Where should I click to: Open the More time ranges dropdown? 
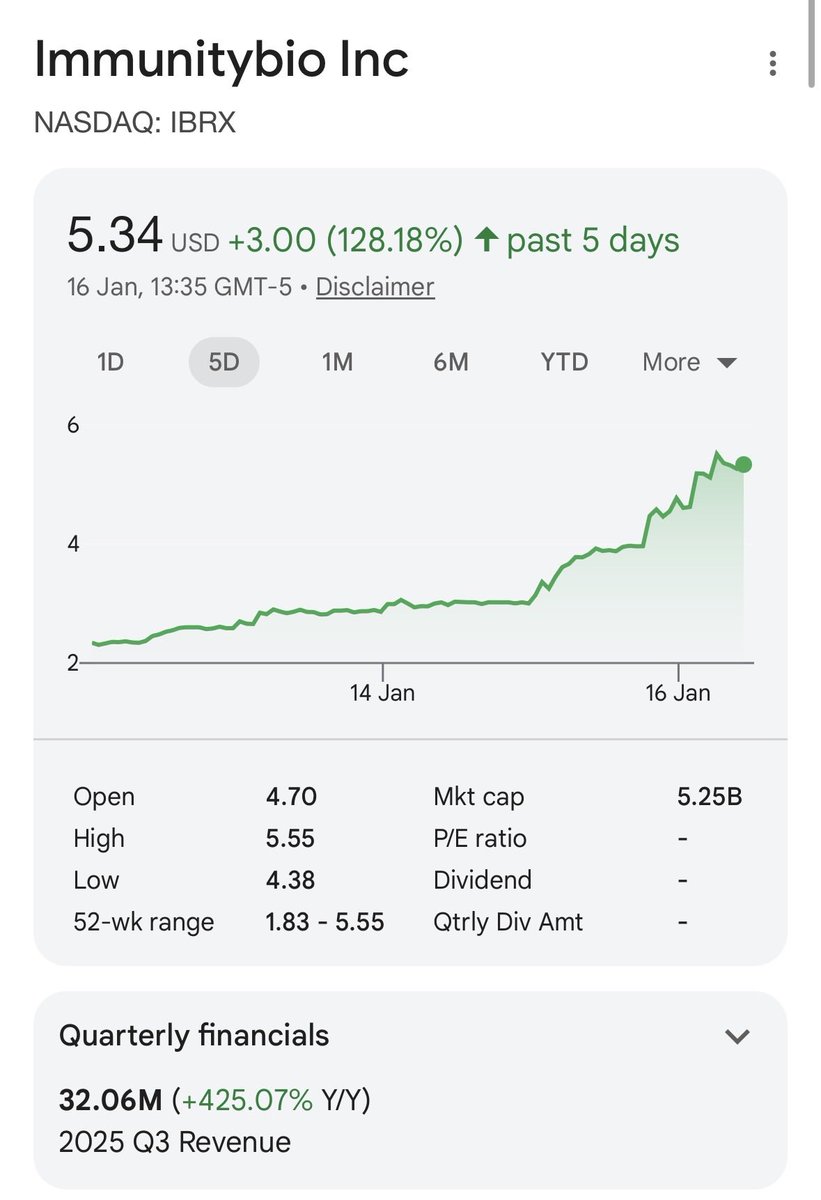point(690,362)
